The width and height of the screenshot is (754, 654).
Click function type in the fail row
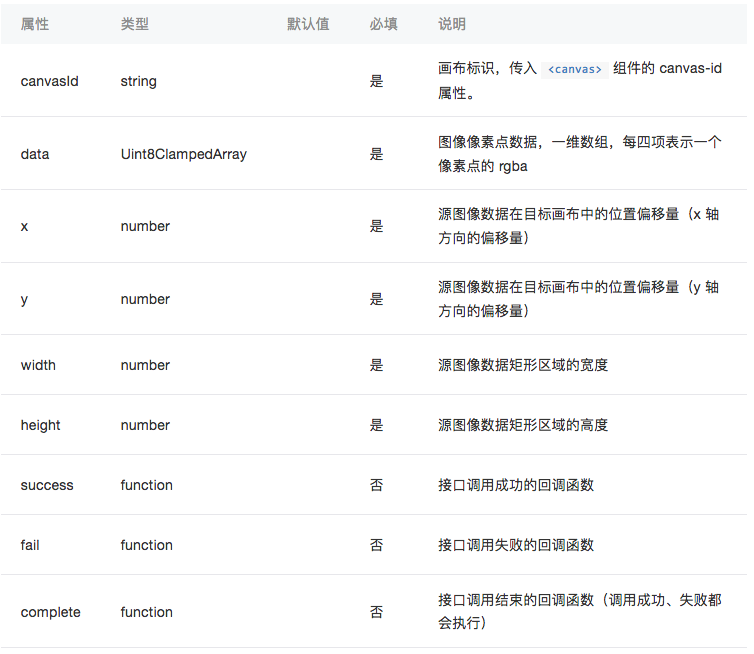[x=147, y=545]
